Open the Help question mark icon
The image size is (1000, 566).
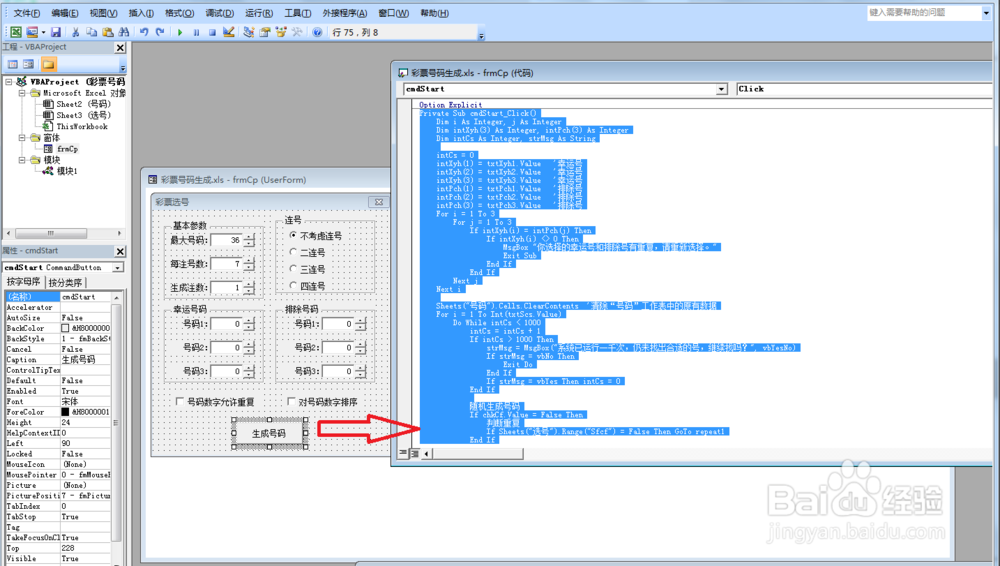pyautogui.click(x=317, y=32)
